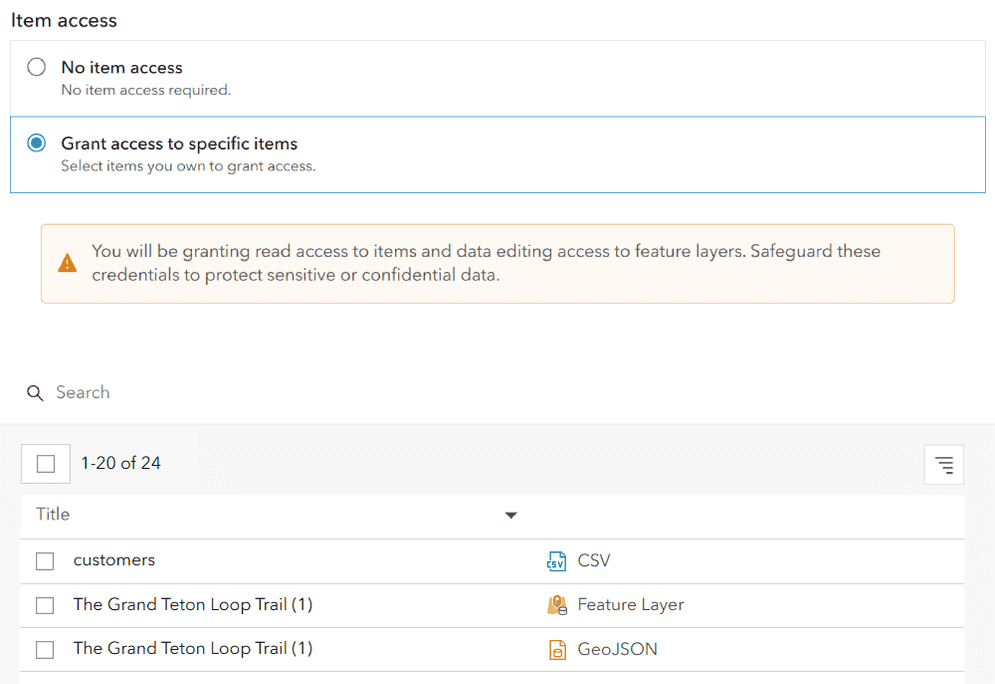The width and height of the screenshot is (995, 684).
Task: Check the select-all checkbox beside 1-20 of 24
Action: pos(46,464)
